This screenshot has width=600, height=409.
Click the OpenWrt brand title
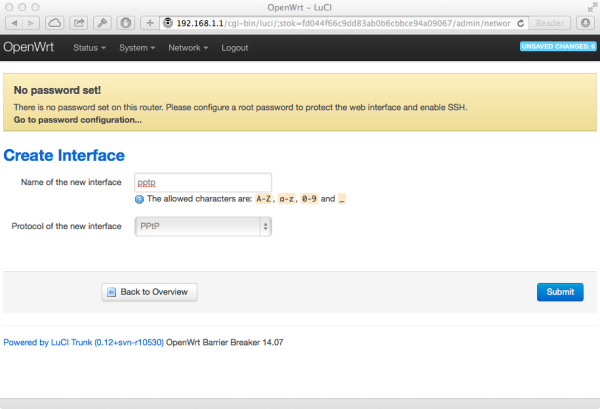tap(31, 48)
